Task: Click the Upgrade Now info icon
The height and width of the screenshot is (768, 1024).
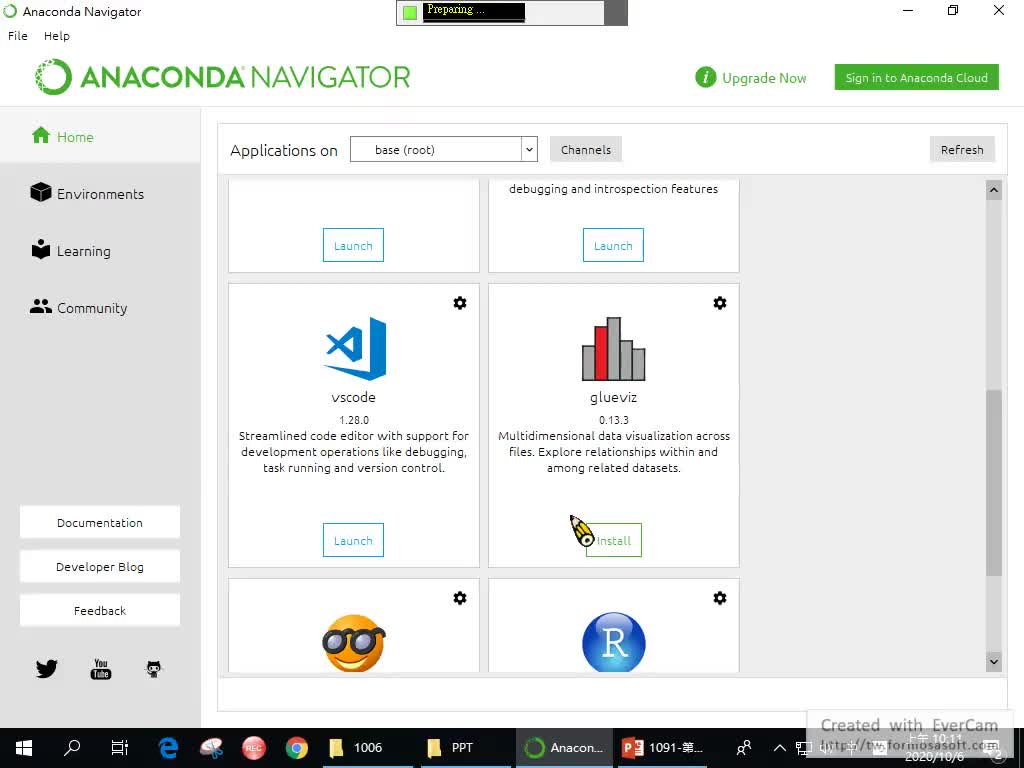Action: coord(705,78)
